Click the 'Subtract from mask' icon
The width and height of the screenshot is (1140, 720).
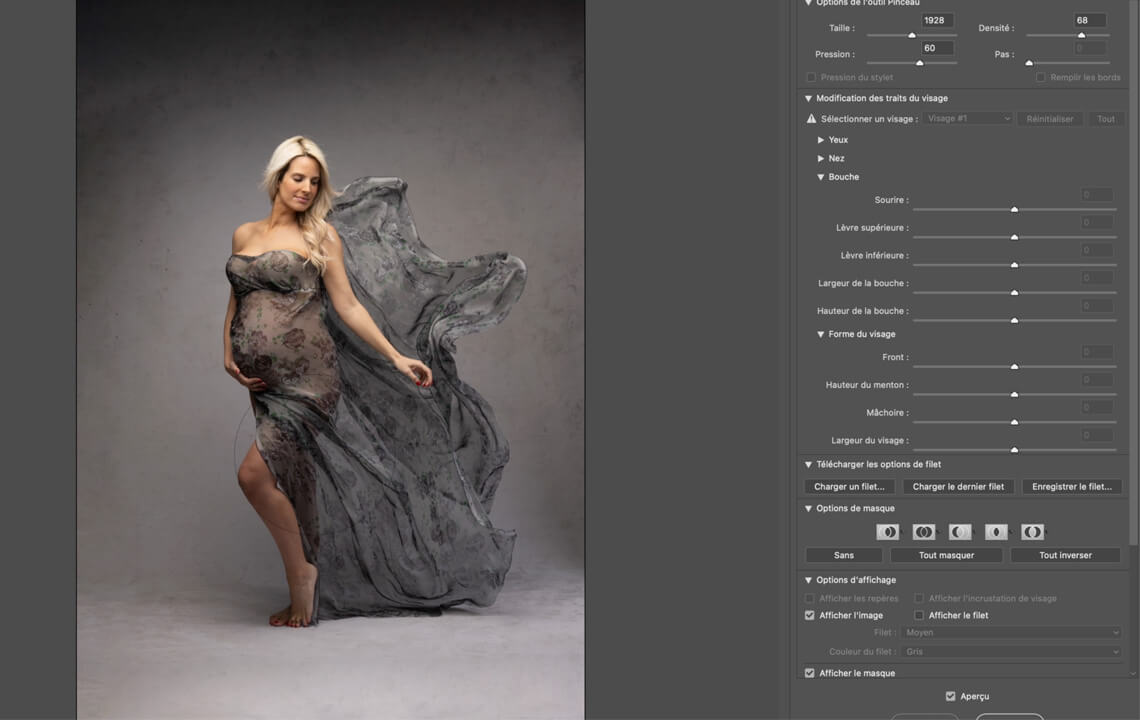[x=960, y=532]
